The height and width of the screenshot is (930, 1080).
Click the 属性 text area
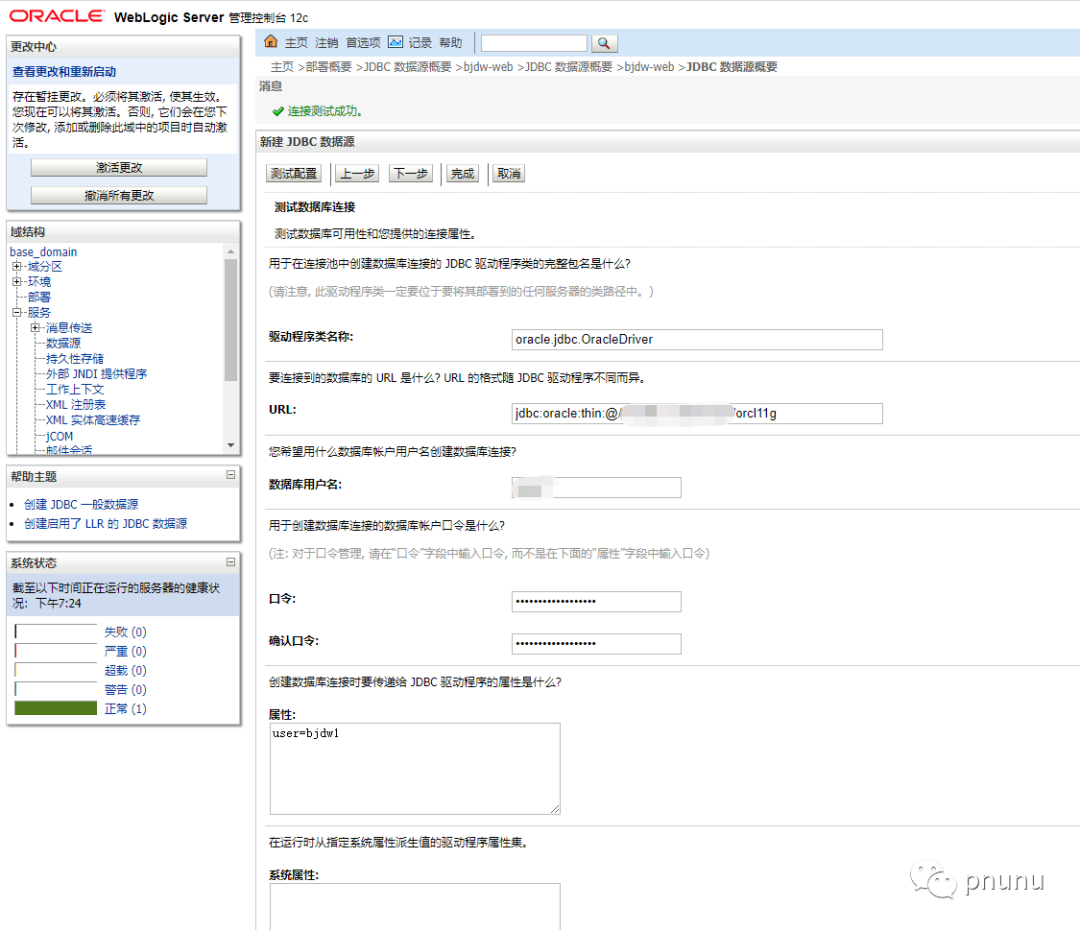415,769
